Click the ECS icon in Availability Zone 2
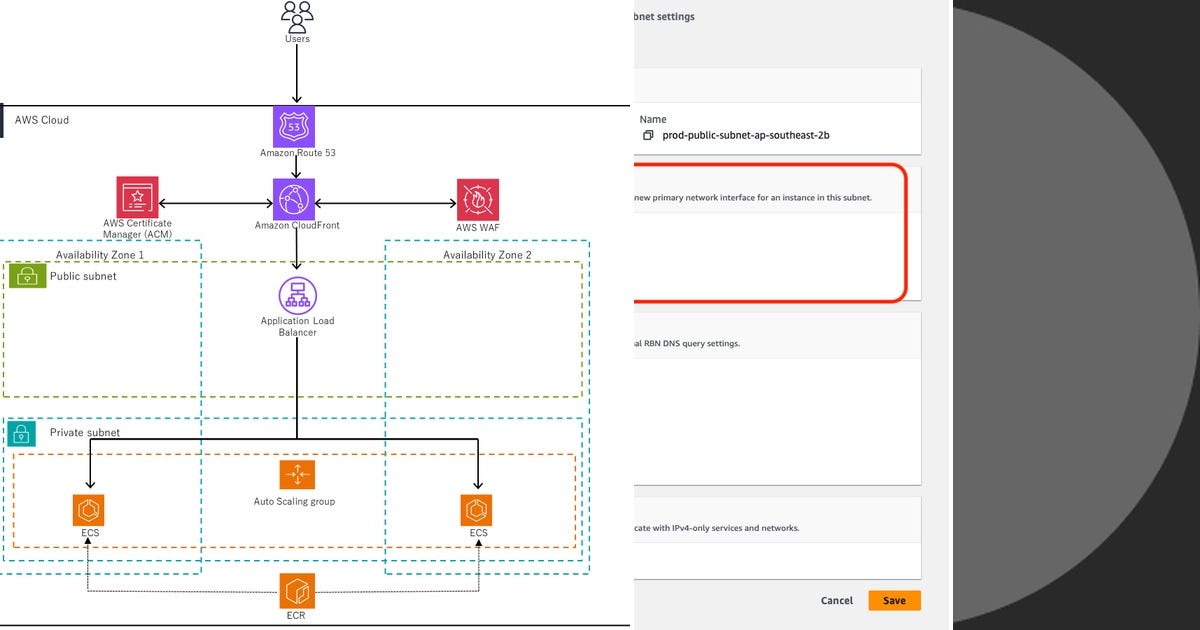The image size is (1200, 630). click(x=476, y=510)
